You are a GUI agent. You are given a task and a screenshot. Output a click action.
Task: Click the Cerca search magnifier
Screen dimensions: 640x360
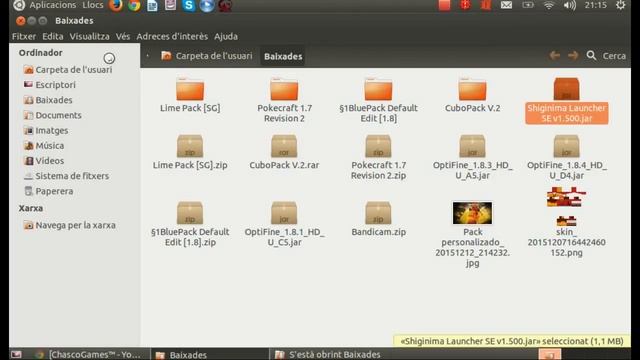tap(591, 56)
